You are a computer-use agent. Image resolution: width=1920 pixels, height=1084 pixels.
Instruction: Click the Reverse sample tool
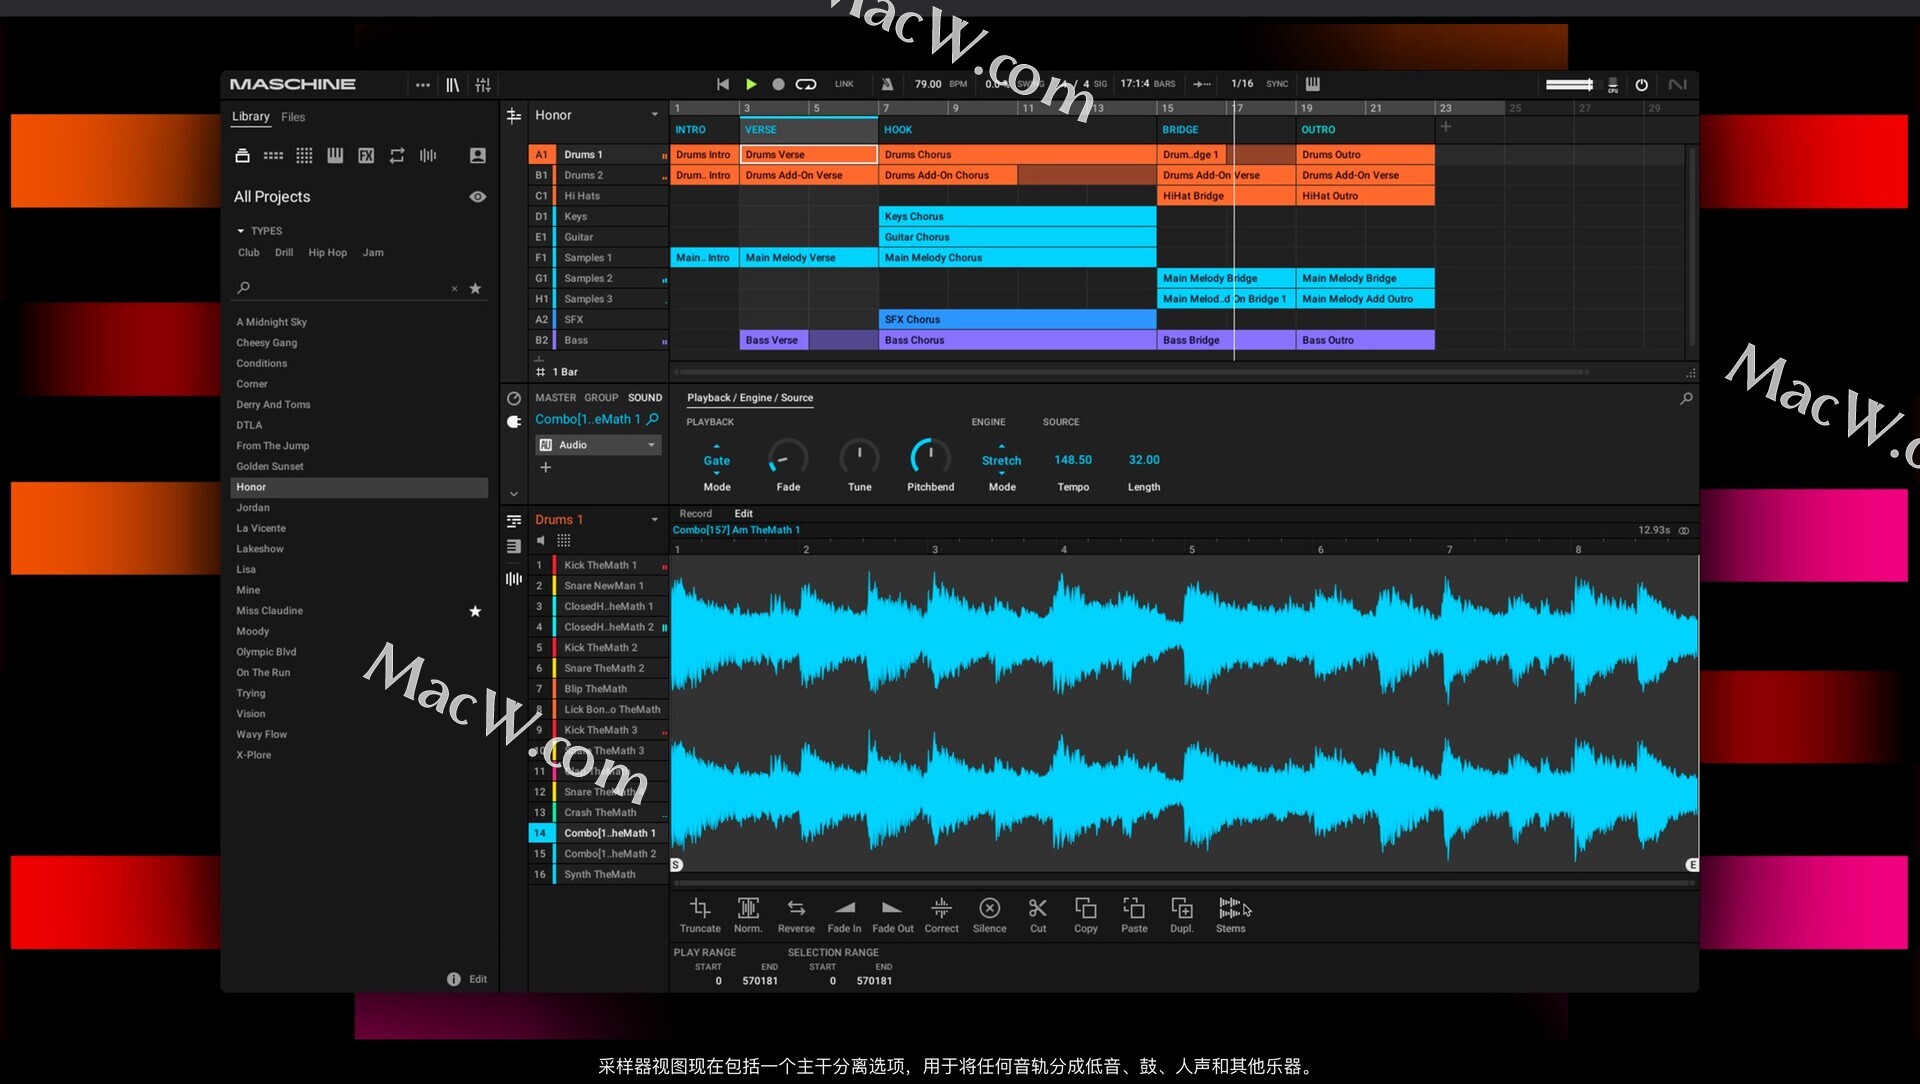pos(796,914)
